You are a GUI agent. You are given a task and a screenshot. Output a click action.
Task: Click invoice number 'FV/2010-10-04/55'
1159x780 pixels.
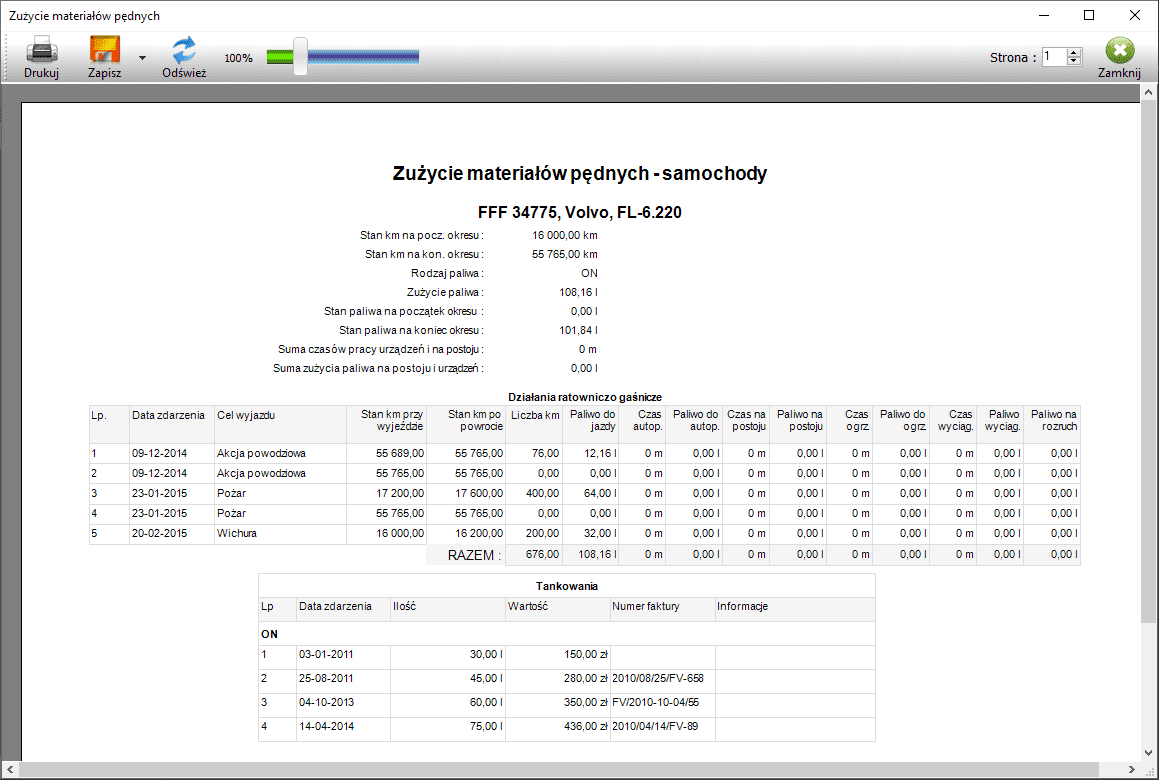coord(656,702)
